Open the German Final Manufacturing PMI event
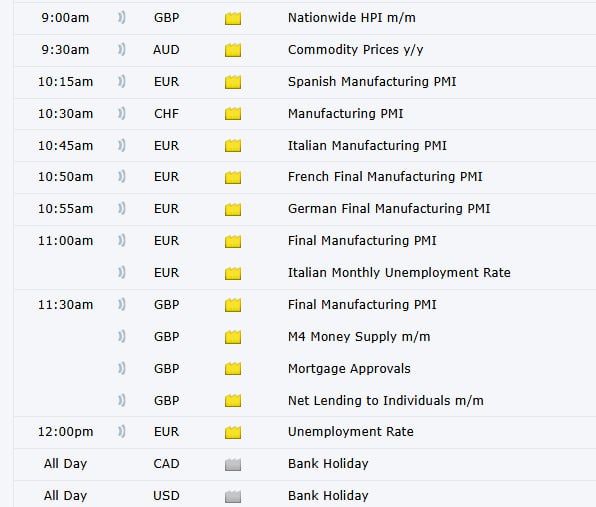Image resolution: width=596 pixels, height=507 pixels. click(x=389, y=209)
